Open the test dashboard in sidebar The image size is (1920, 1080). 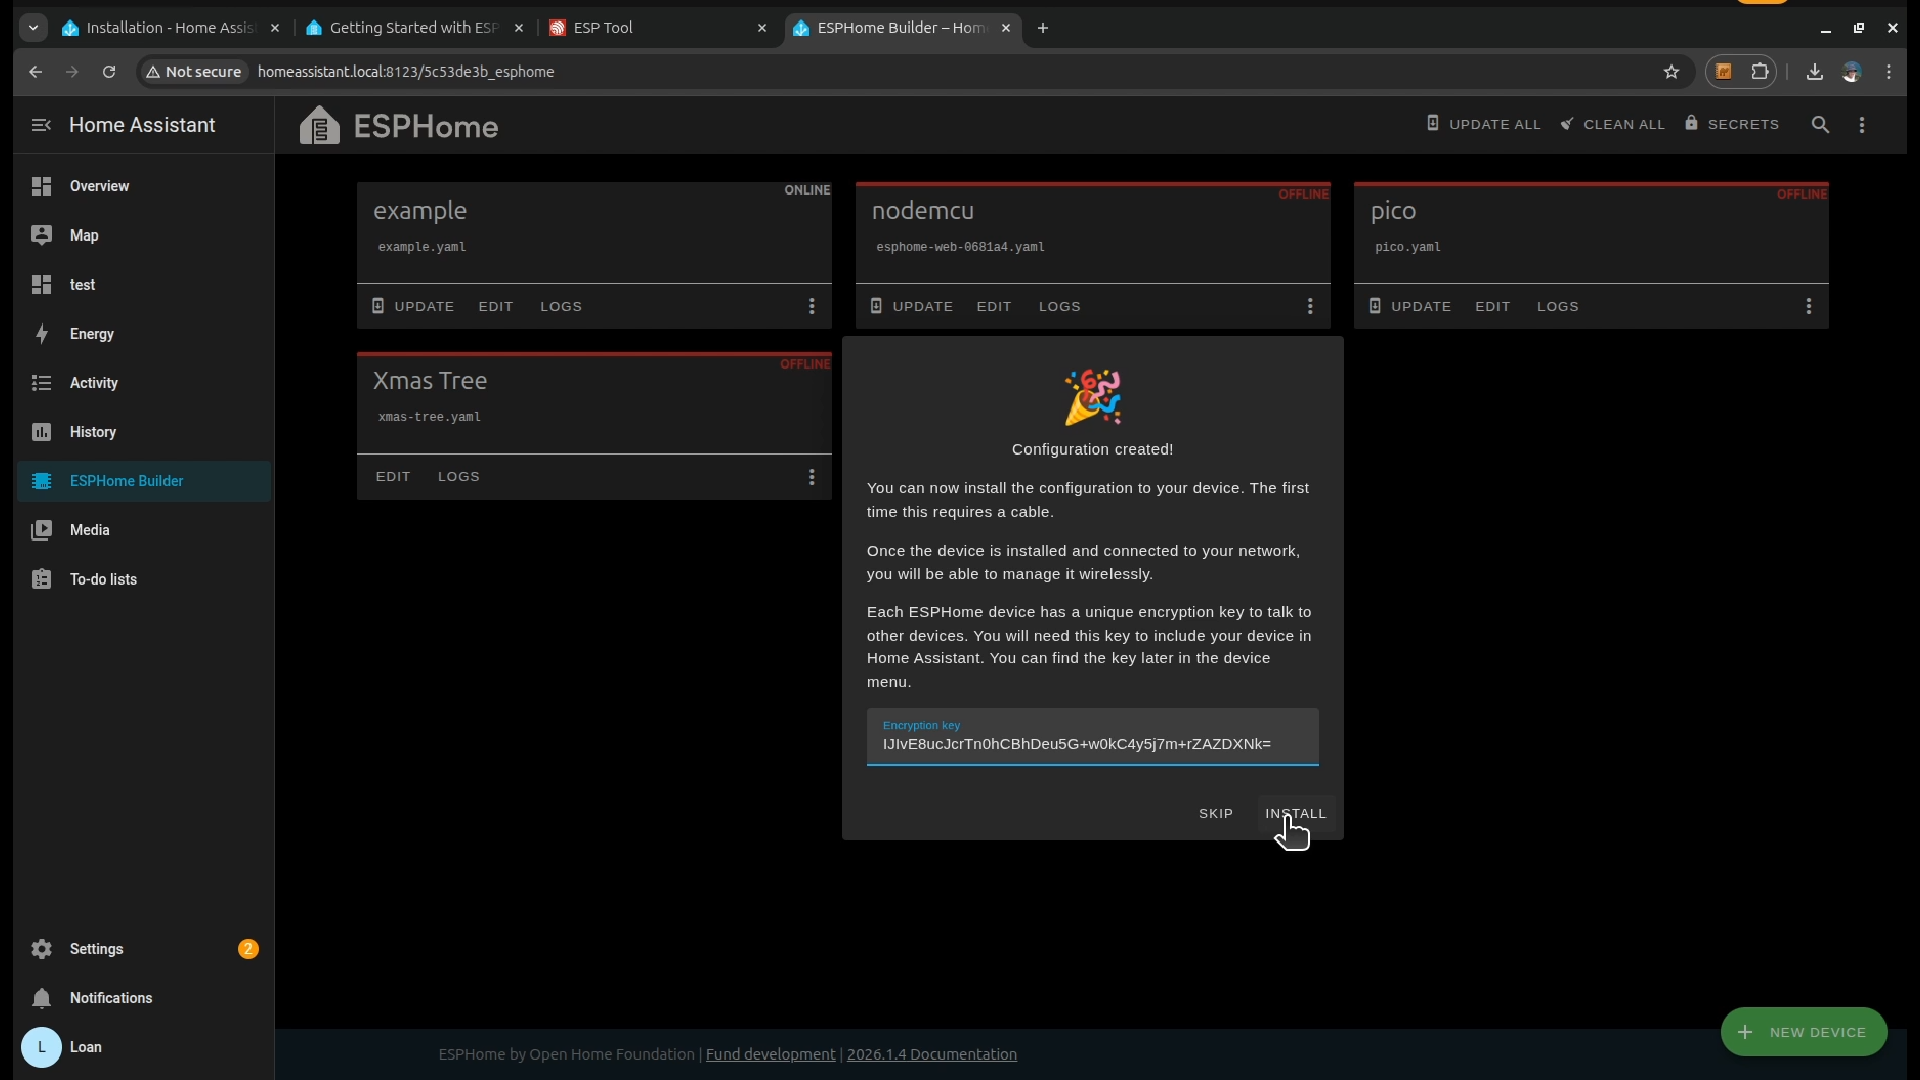pyautogui.click(x=144, y=284)
